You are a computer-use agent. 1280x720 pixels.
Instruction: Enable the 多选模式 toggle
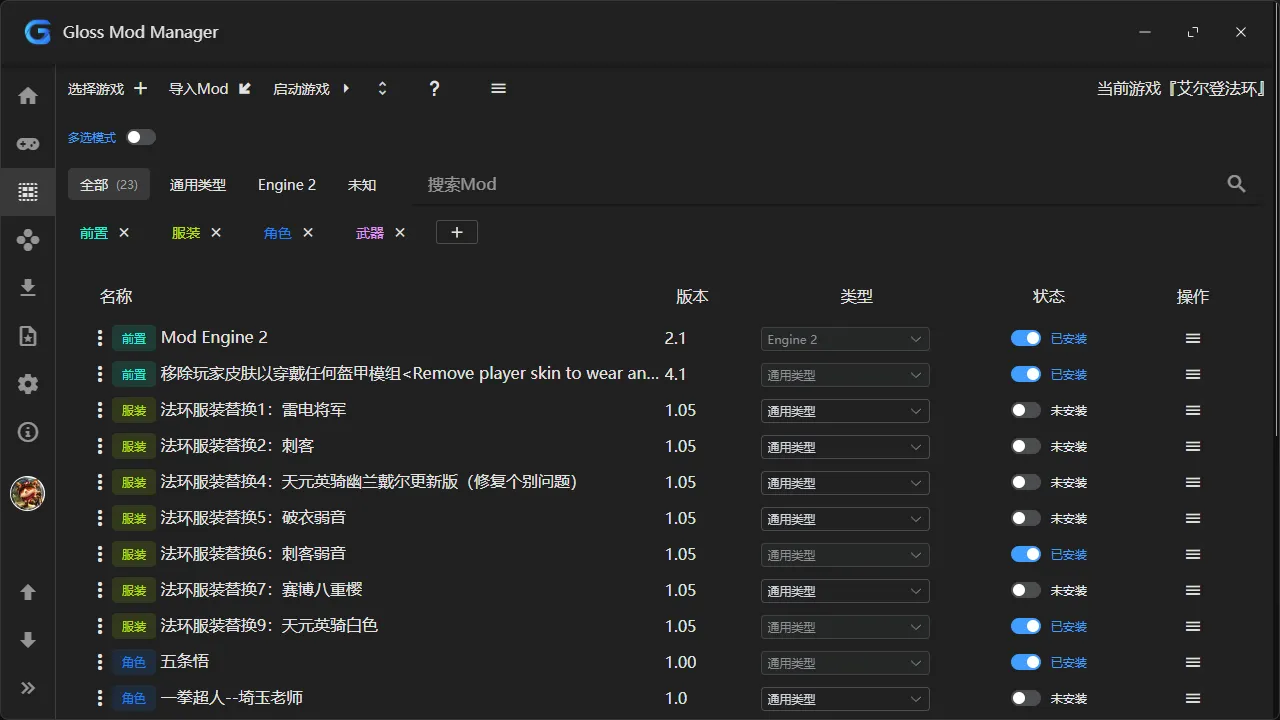(139, 137)
